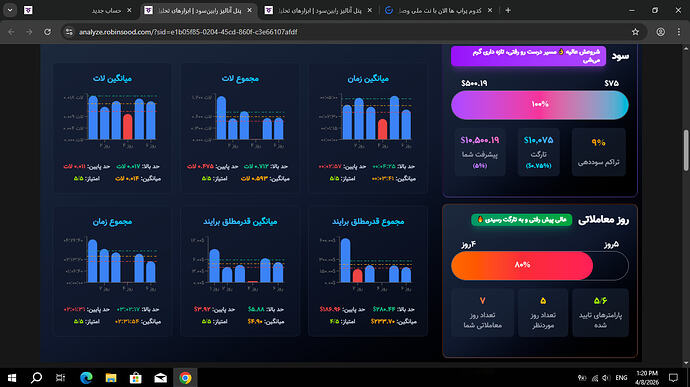Screen dimensions: 690x387
Task: Go forward to the next page
Action: 29,32
